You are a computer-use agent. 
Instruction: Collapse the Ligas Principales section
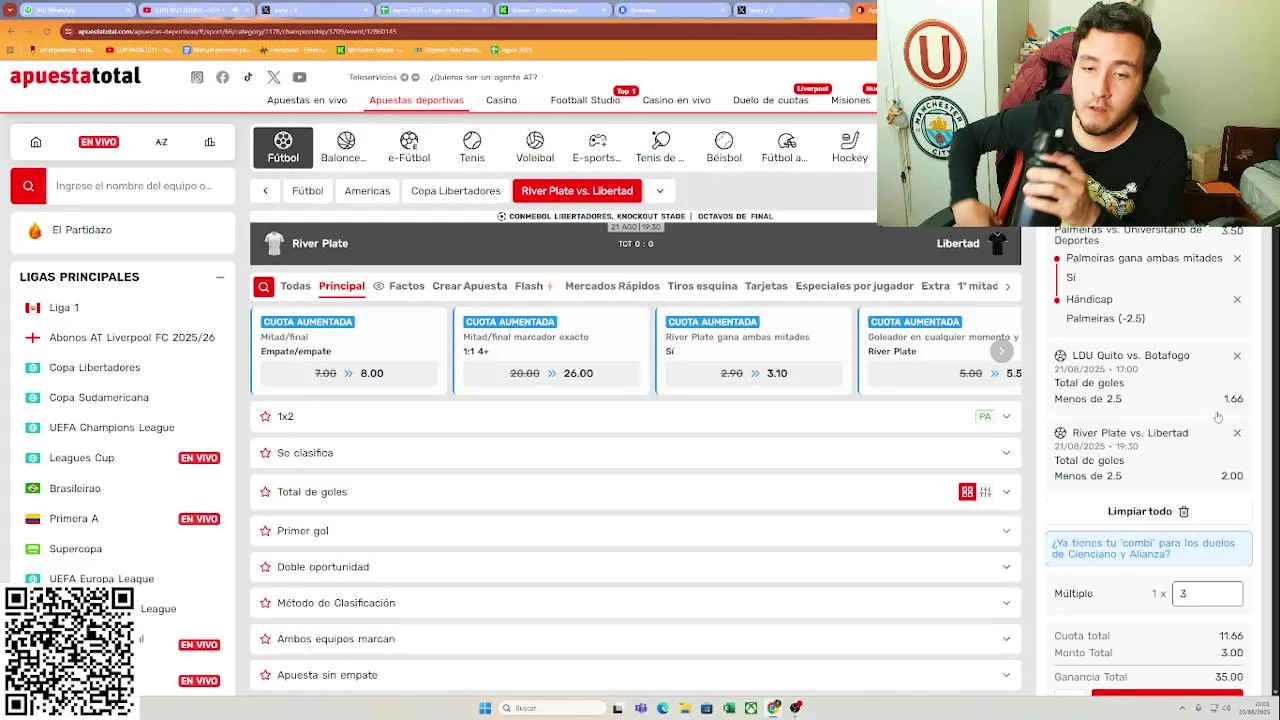pyautogui.click(x=220, y=277)
